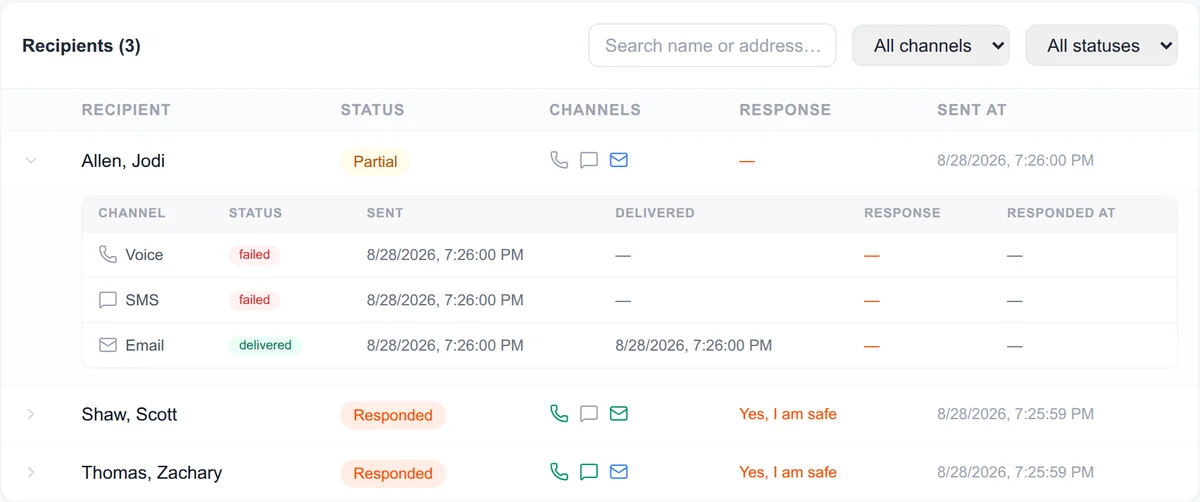Collapse the Allen, Jodi recipient row
The image size is (1200, 502).
(x=31, y=160)
